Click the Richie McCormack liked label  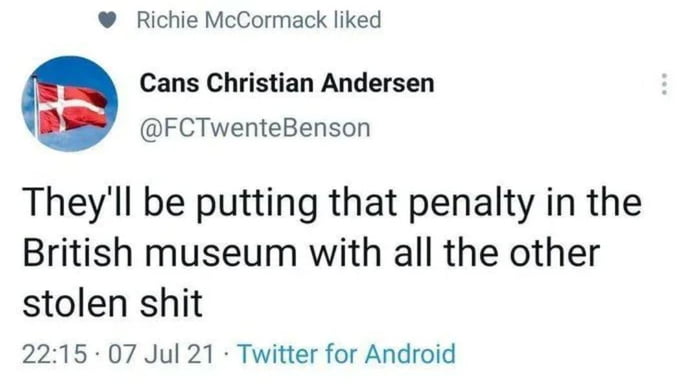coord(259,21)
